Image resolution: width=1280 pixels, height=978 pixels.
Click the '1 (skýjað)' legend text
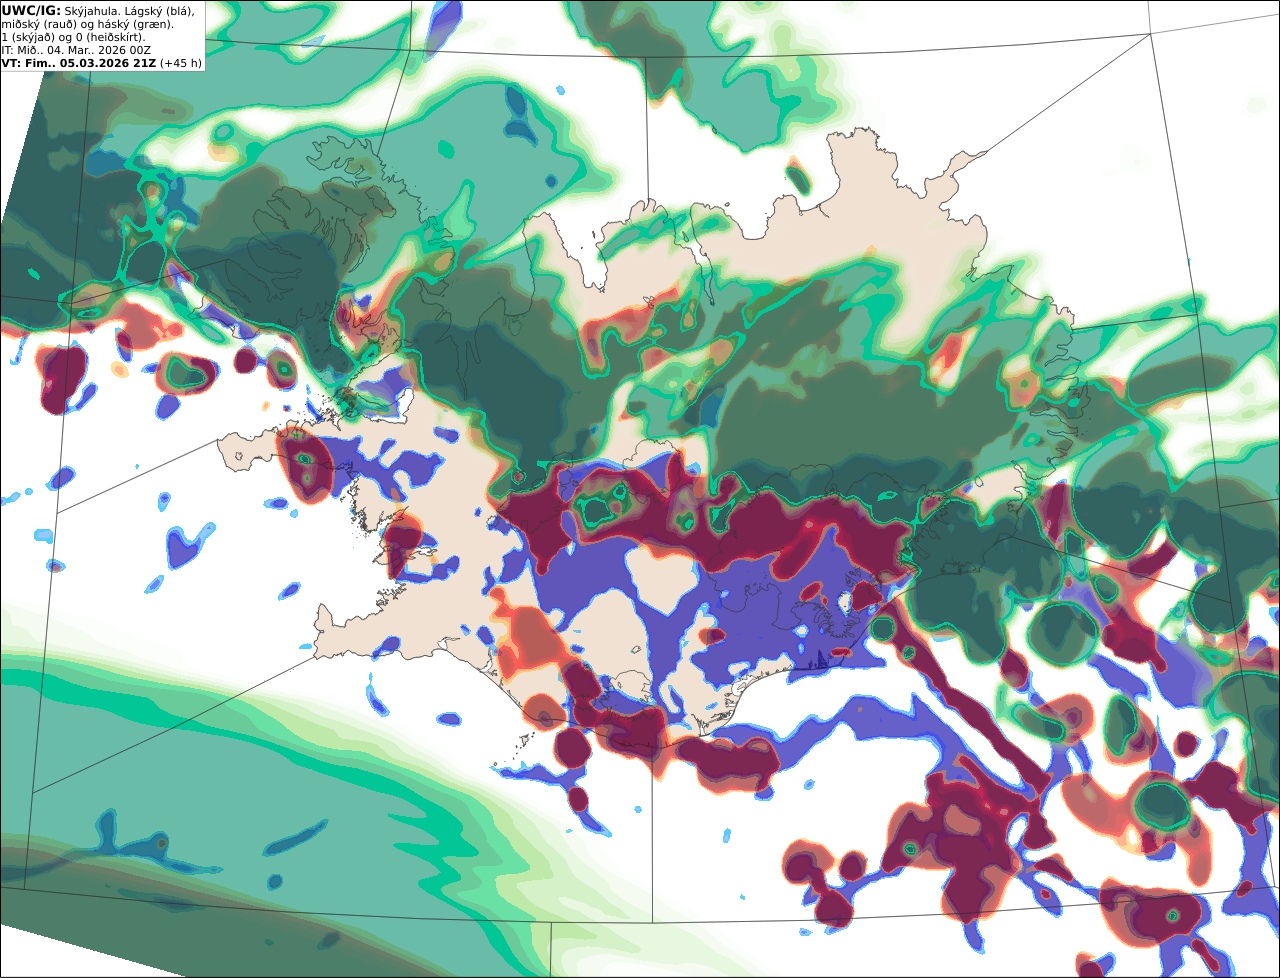pos(29,37)
